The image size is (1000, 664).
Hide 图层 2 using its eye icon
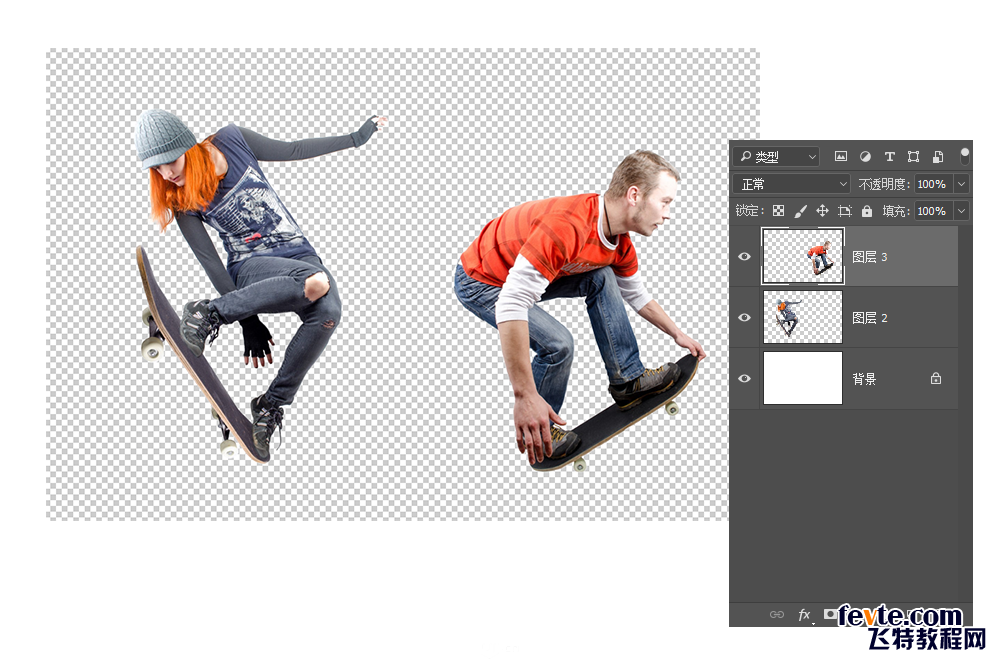744,318
